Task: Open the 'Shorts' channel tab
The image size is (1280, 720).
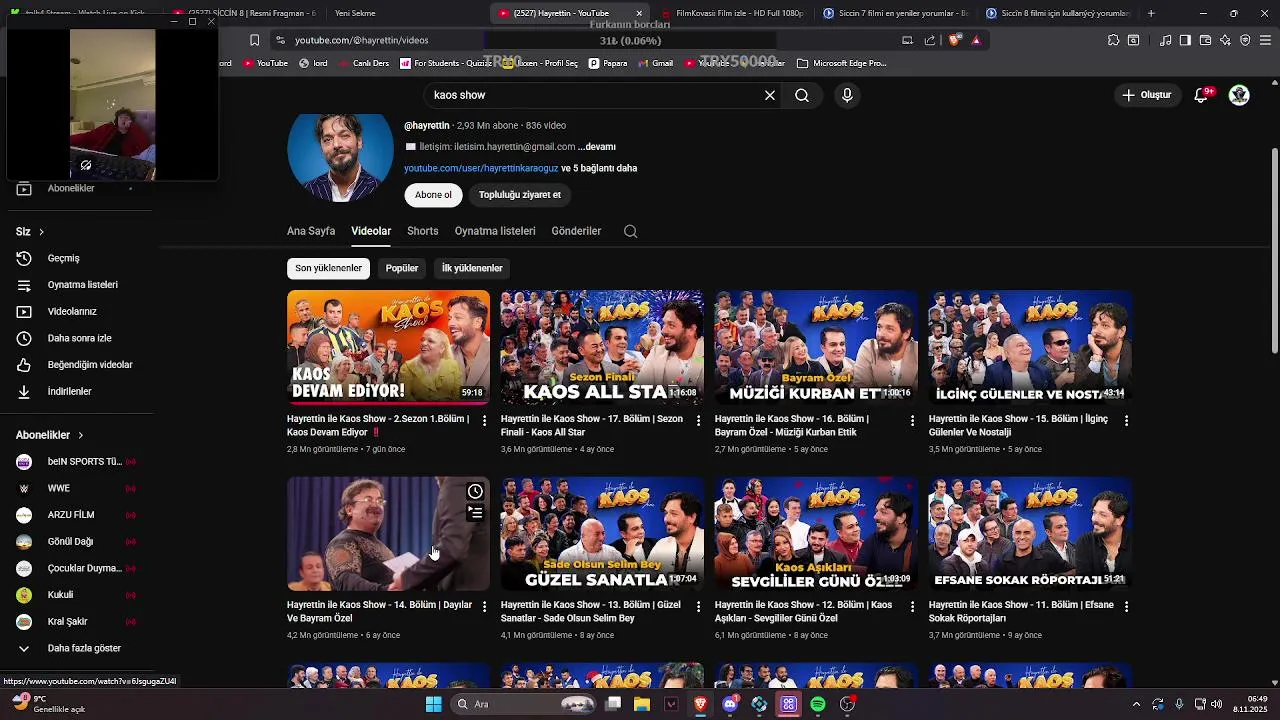Action: pos(422,231)
